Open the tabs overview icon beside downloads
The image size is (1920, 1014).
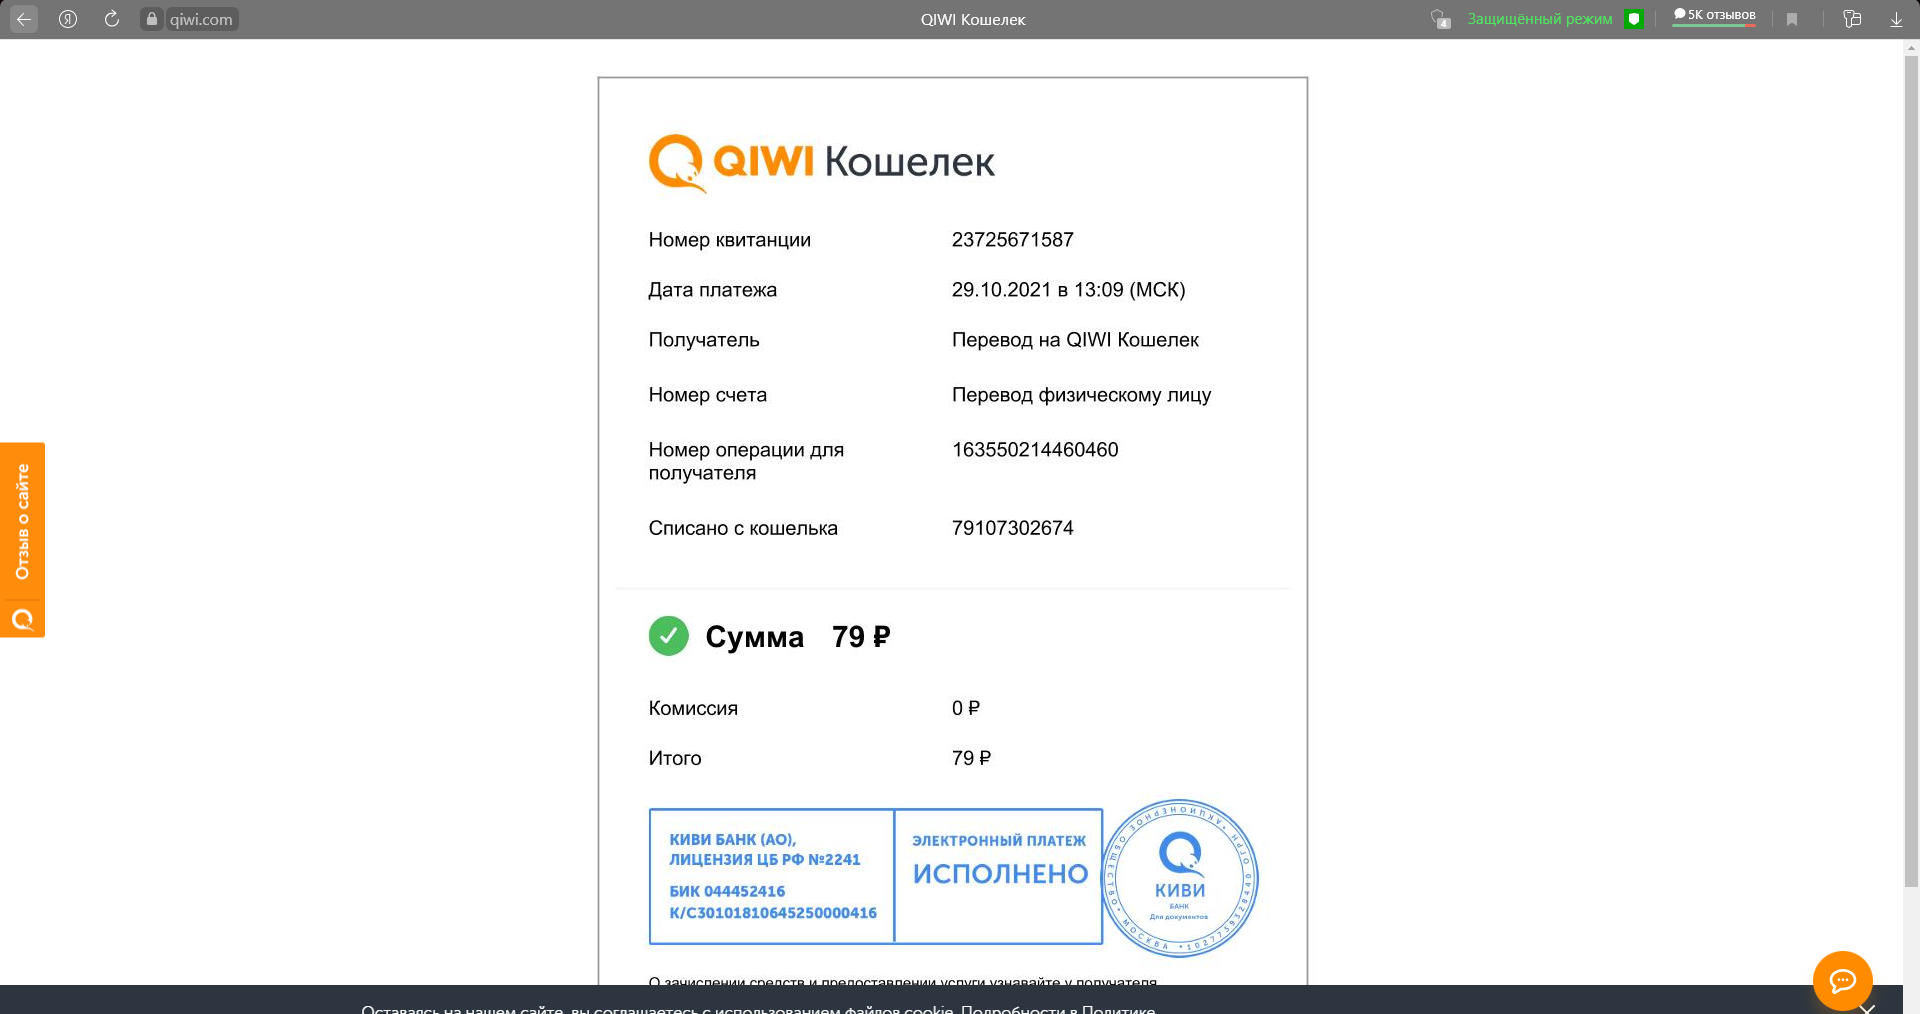coord(1852,19)
